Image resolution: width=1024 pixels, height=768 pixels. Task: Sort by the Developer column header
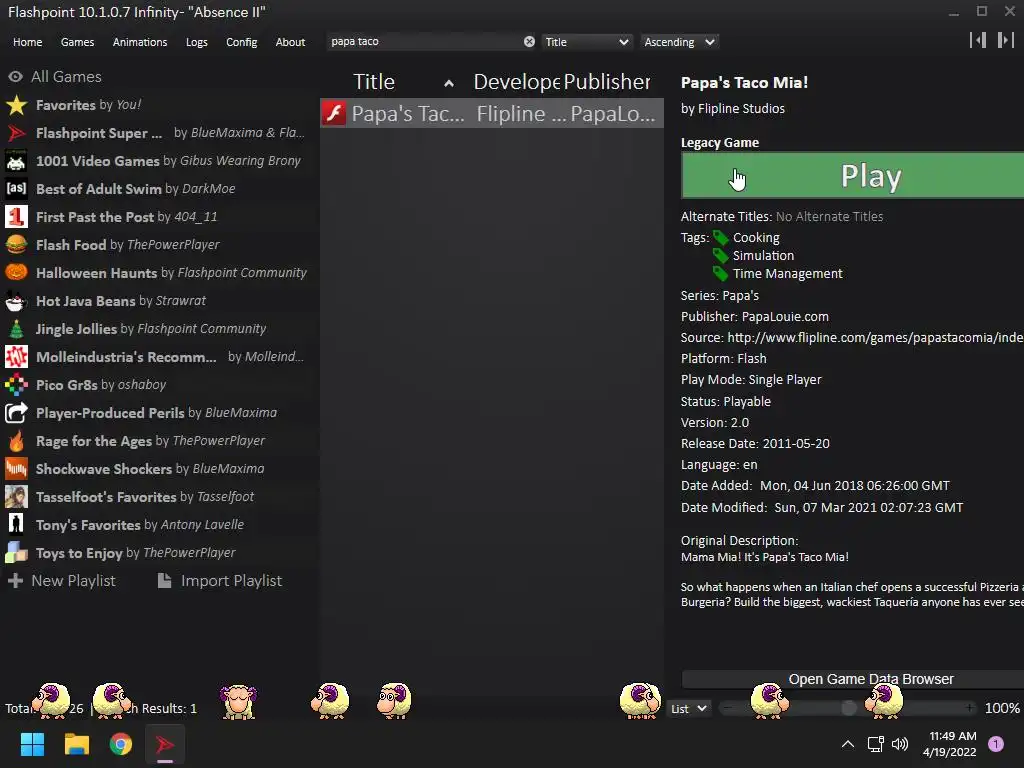[x=517, y=82]
